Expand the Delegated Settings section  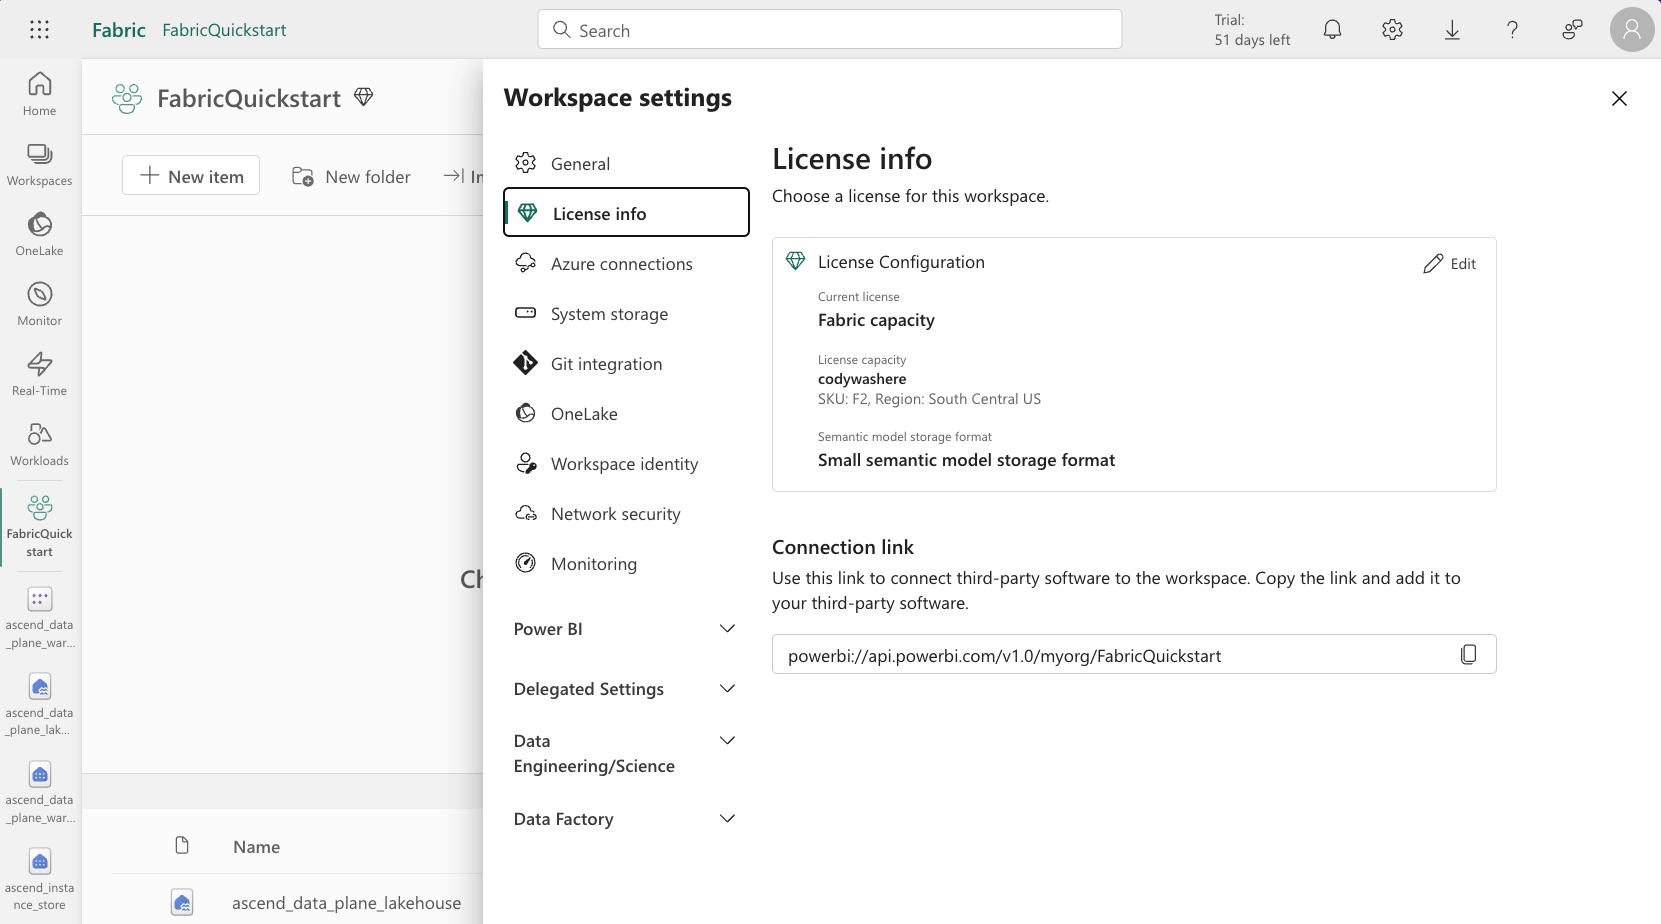[626, 689]
